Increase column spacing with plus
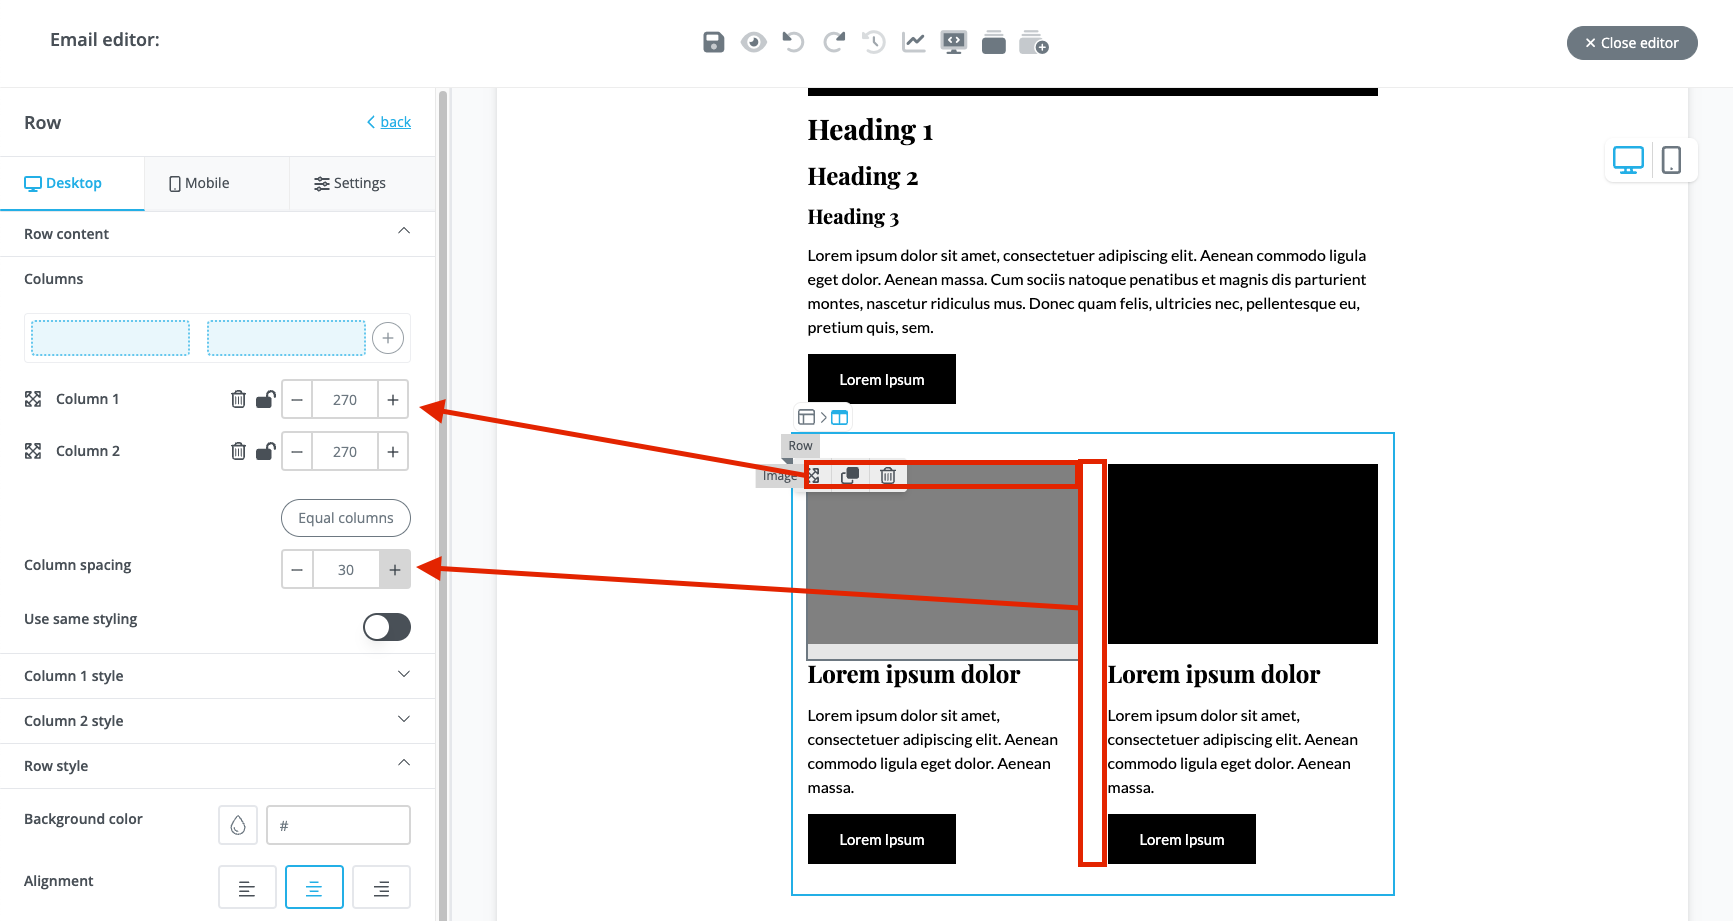Image resolution: width=1733 pixels, height=921 pixels. coord(395,569)
